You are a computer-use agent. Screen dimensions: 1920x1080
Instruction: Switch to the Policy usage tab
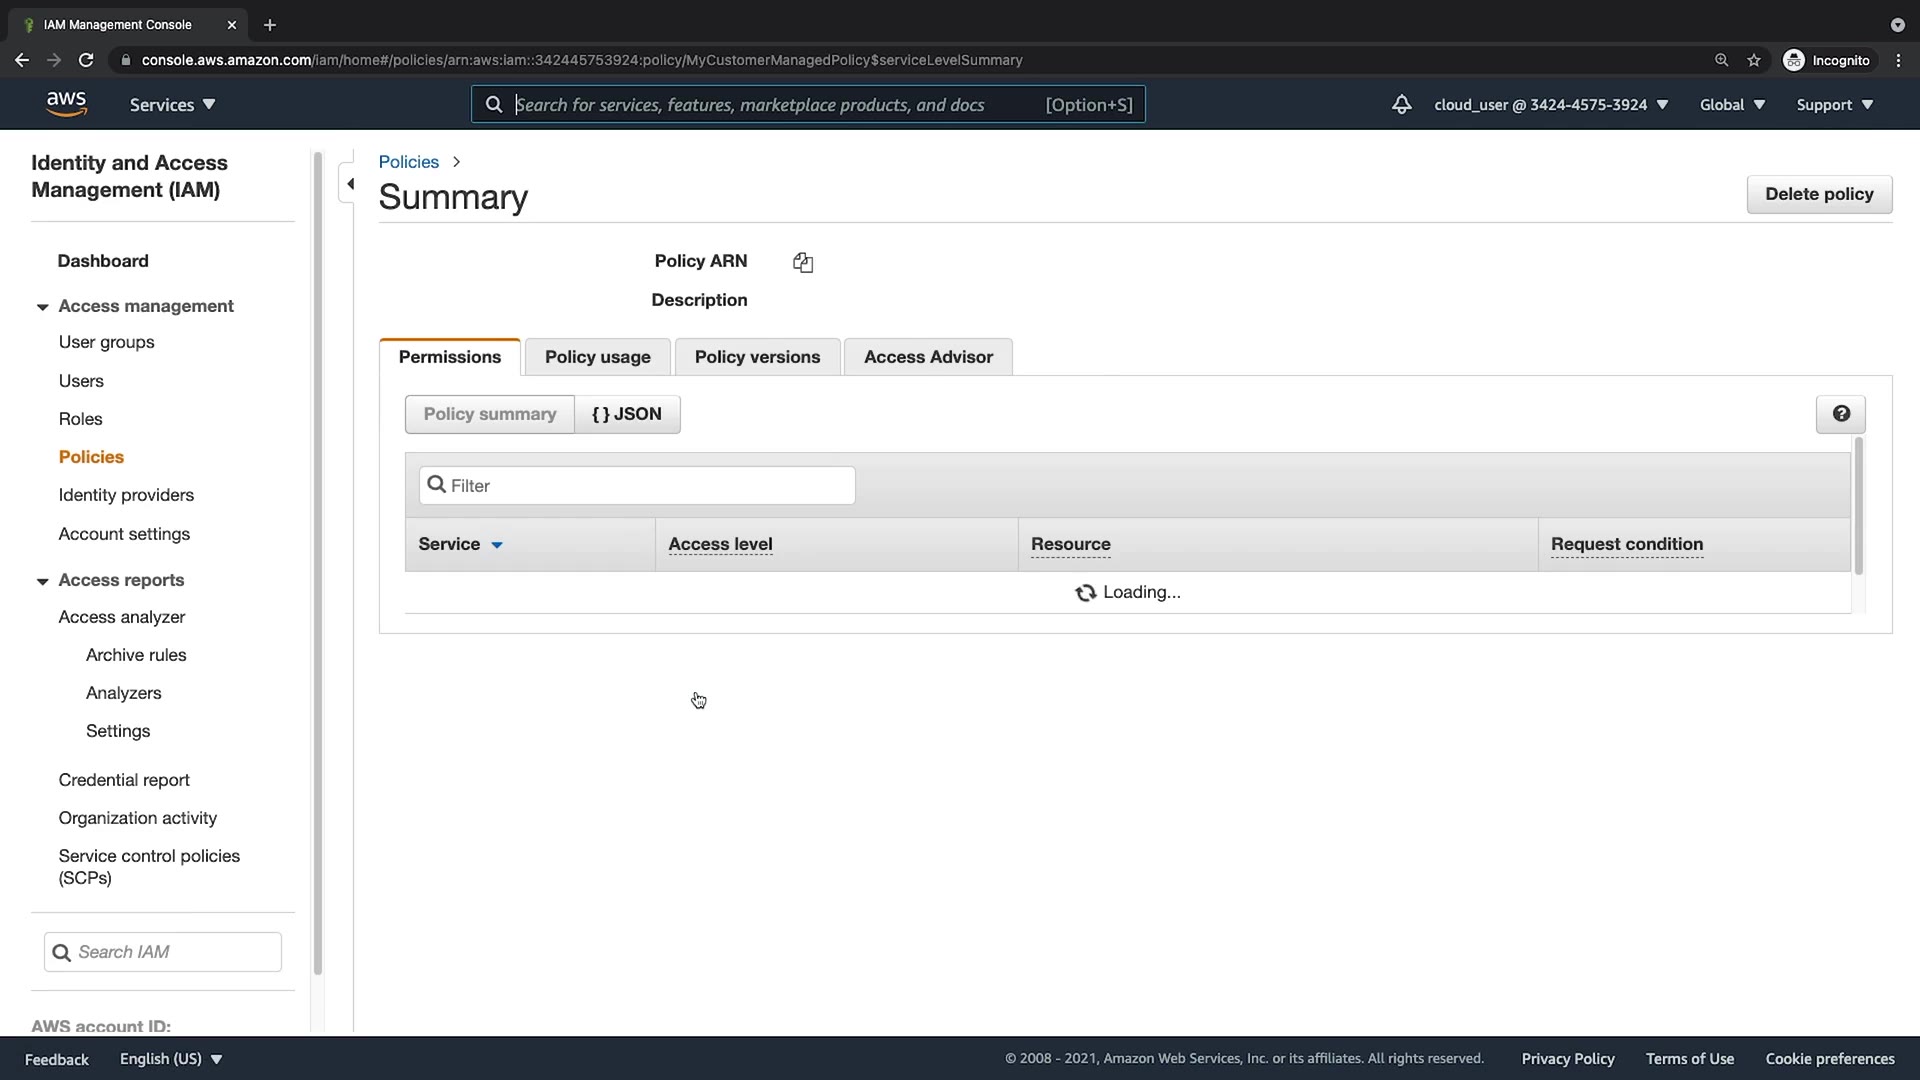(x=597, y=357)
